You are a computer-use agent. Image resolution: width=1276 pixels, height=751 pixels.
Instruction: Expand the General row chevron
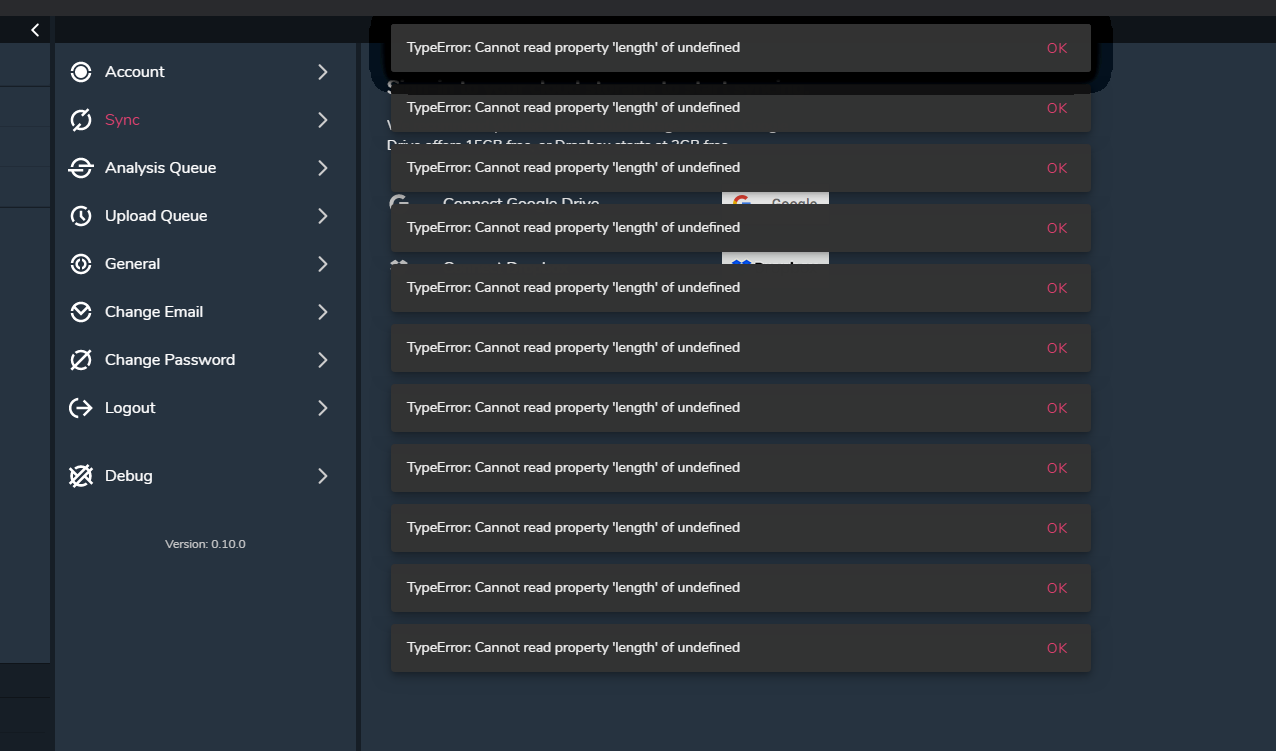click(x=322, y=264)
